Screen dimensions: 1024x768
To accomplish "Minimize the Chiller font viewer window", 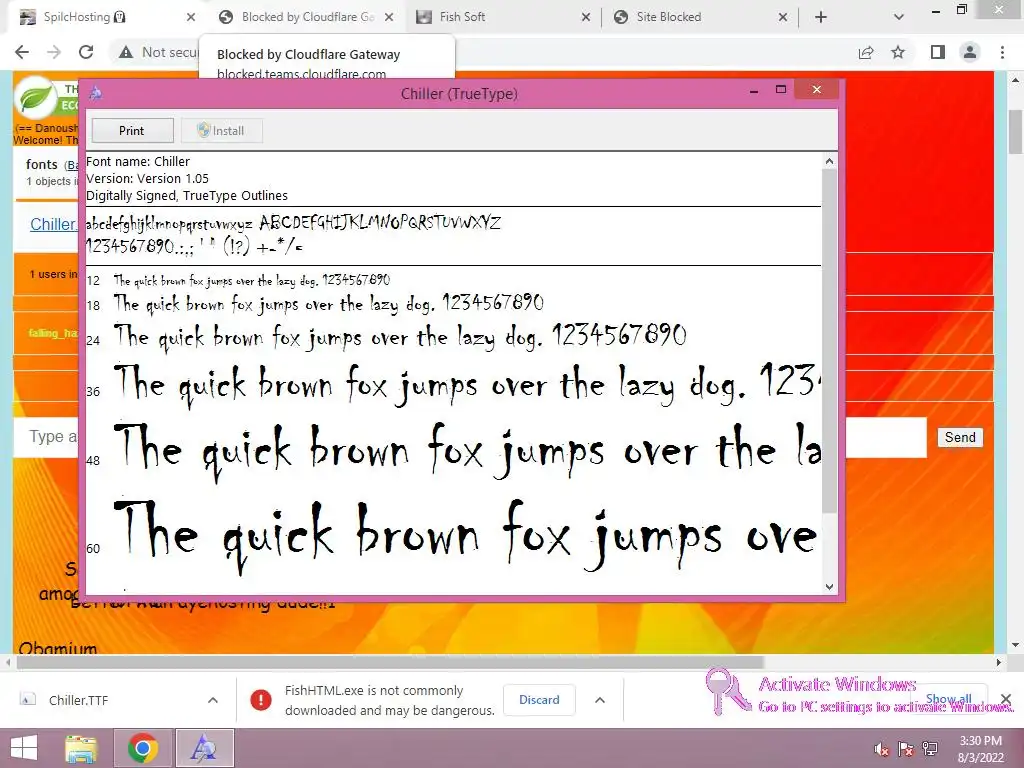I will [x=754, y=91].
